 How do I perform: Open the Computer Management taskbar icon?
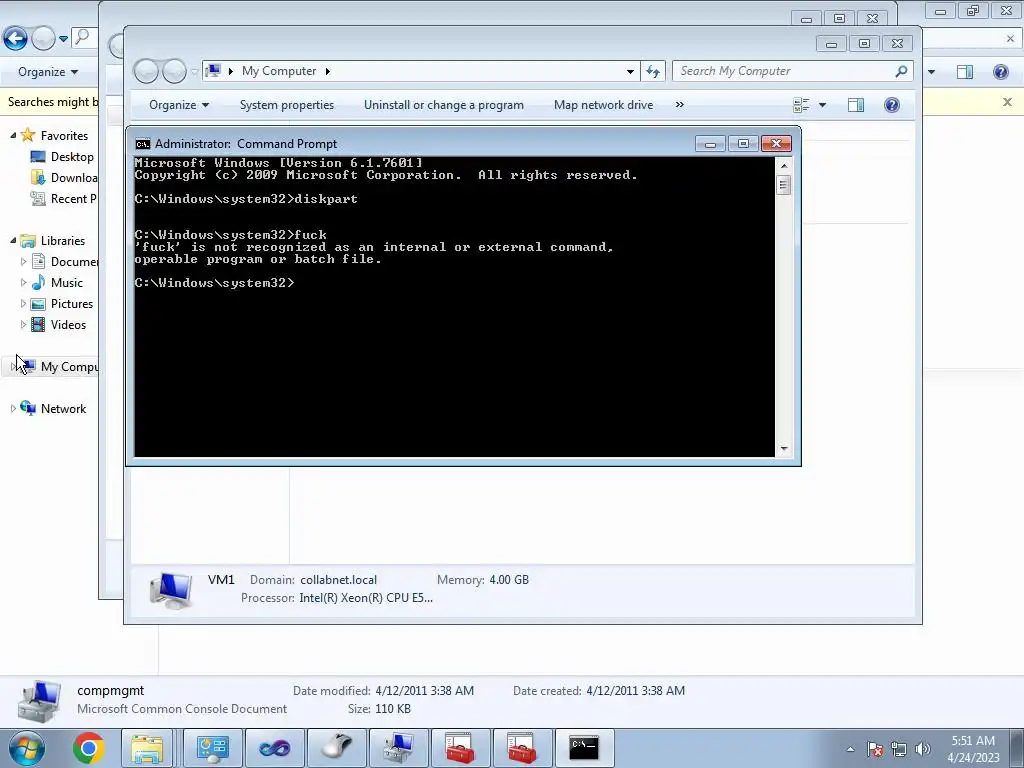pos(398,748)
